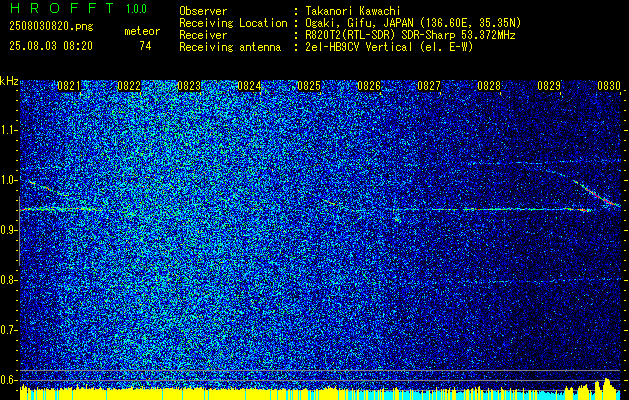Viewport: 629px width, 400px height.
Task: Click the small meteor echo near 0825
Action: coord(328,201)
